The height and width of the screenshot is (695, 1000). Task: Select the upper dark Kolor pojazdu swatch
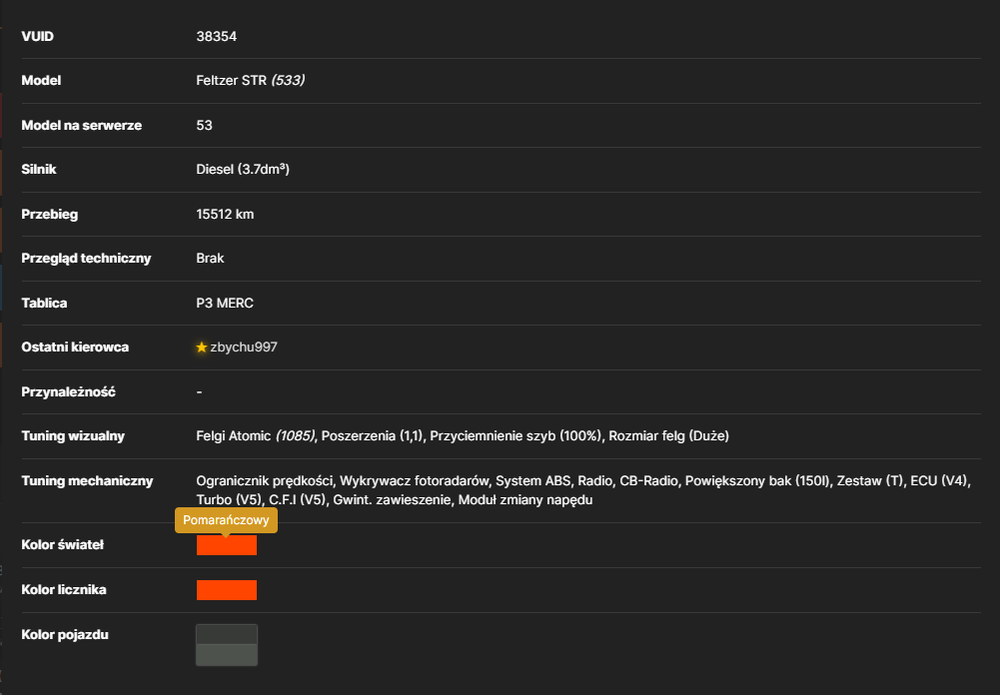(226, 634)
